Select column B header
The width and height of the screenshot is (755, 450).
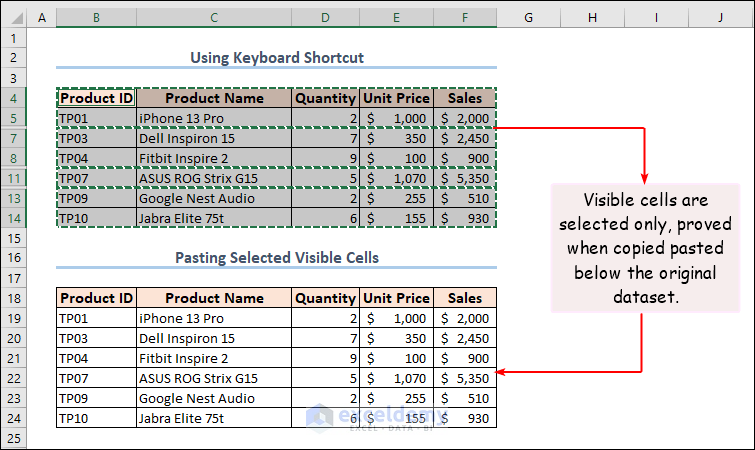click(x=96, y=18)
